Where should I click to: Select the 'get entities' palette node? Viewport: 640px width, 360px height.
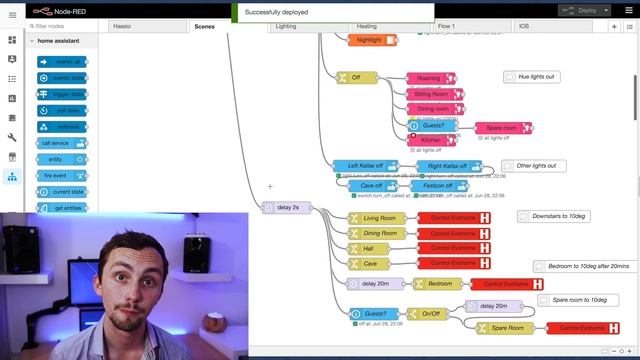(62, 208)
